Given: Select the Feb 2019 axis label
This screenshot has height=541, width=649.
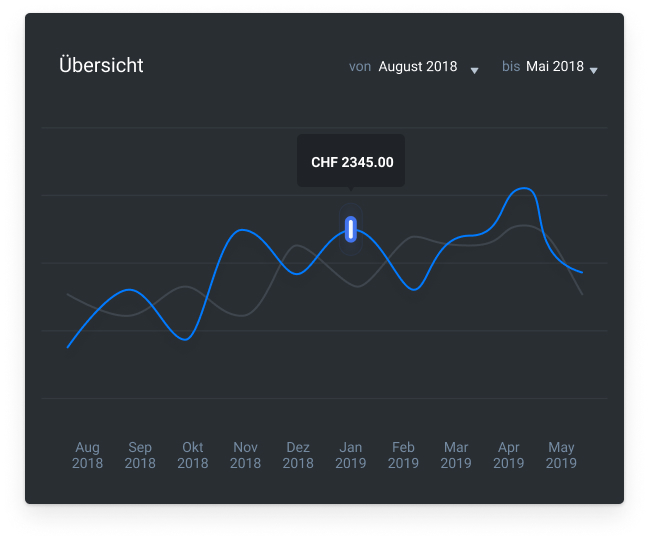Looking at the screenshot, I should tap(403, 455).
